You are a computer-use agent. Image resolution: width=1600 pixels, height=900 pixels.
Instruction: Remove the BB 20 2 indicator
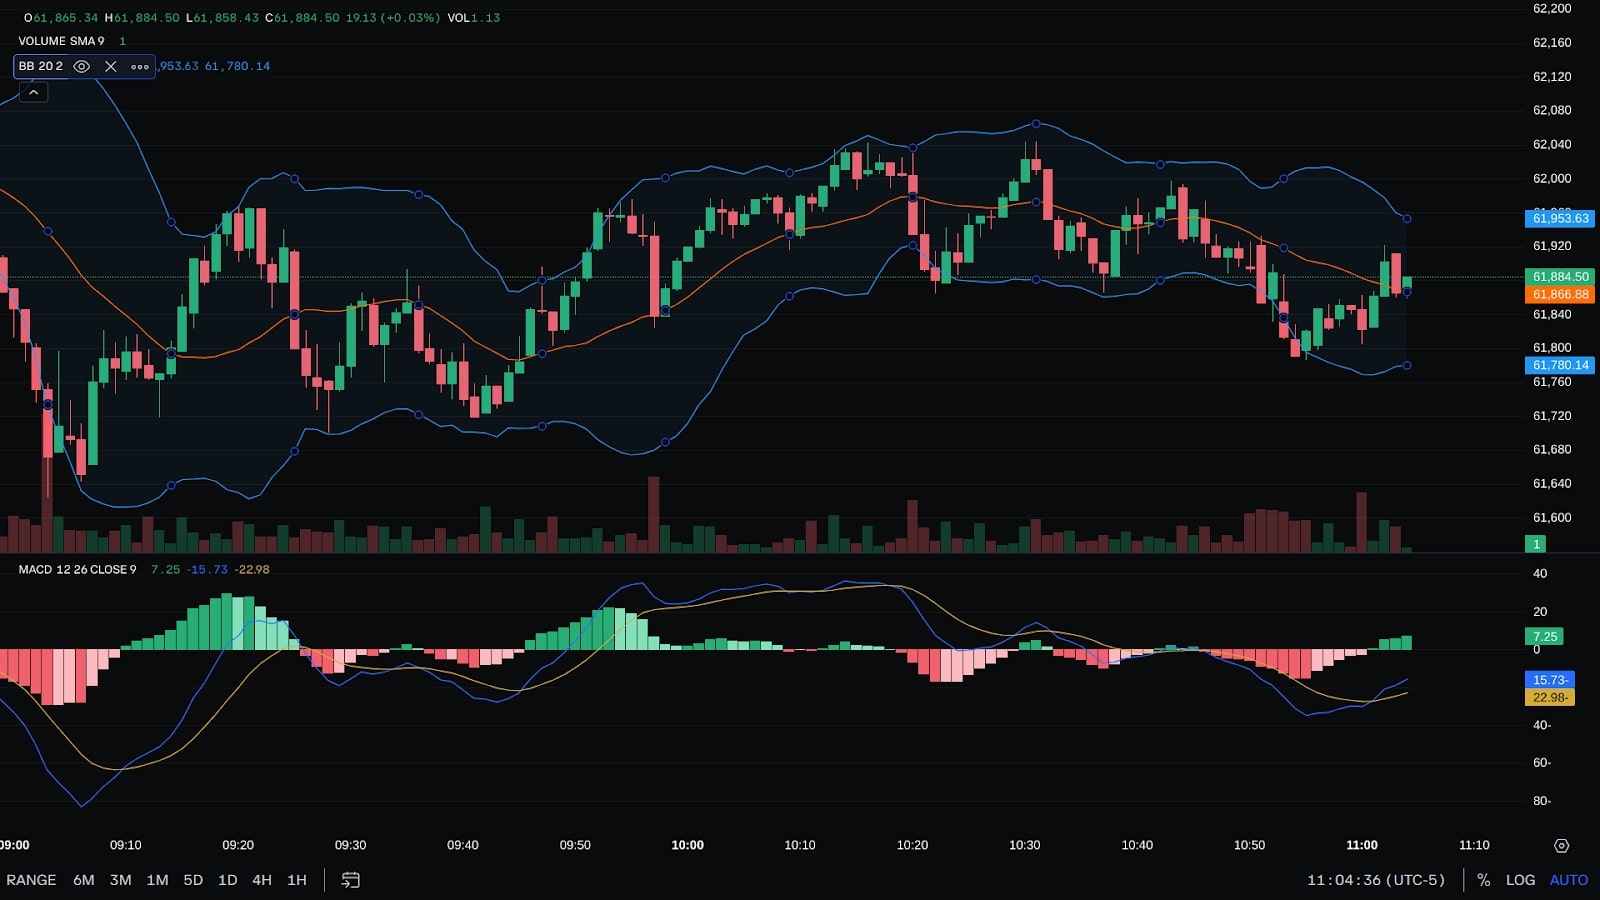pyautogui.click(x=111, y=66)
